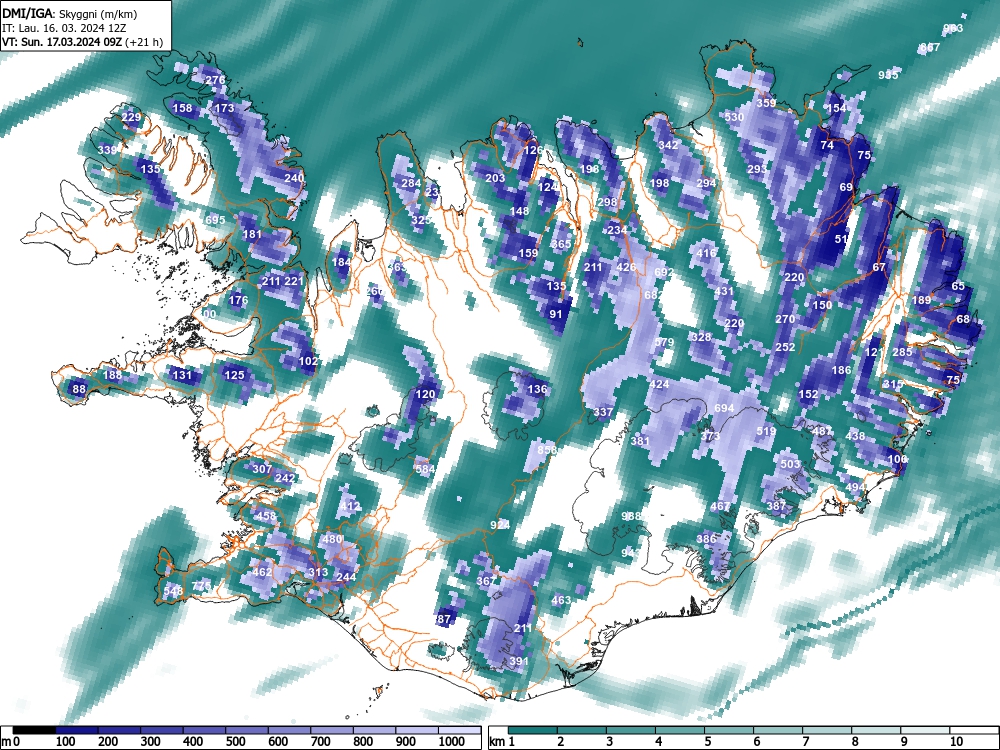Select the 391 value near the south coast
The width and height of the screenshot is (1000, 750).
pos(518,661)
